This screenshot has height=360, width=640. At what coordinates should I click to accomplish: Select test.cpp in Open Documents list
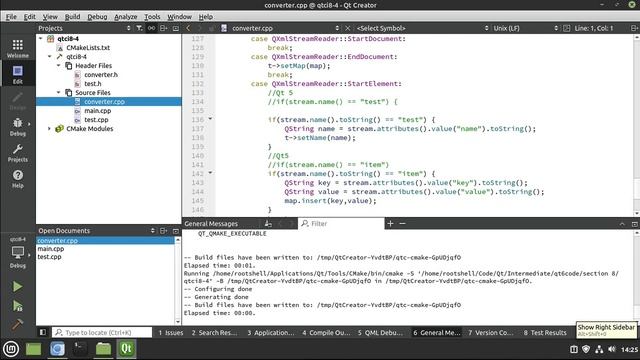pos(49,257)
